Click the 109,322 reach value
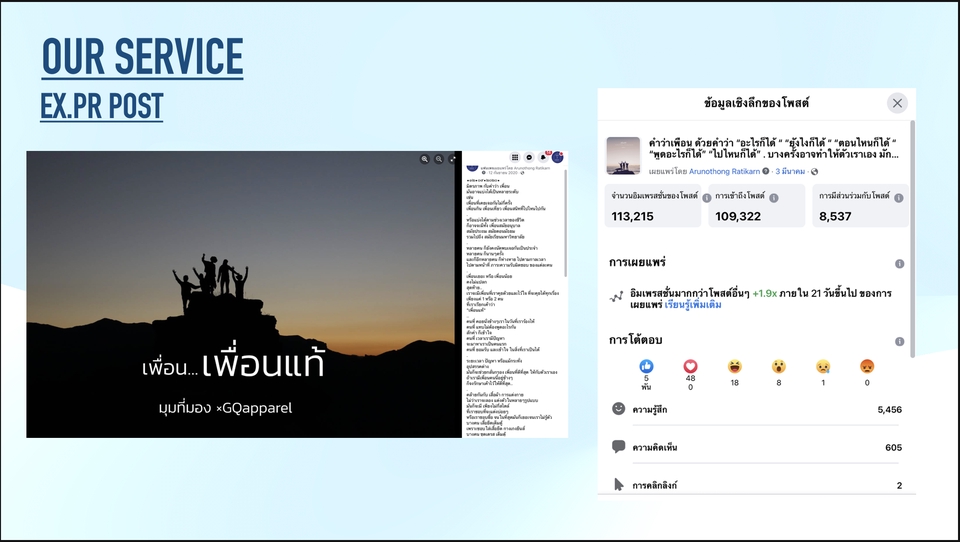Viewport: 960px width, 542px height. pos(738,216)
